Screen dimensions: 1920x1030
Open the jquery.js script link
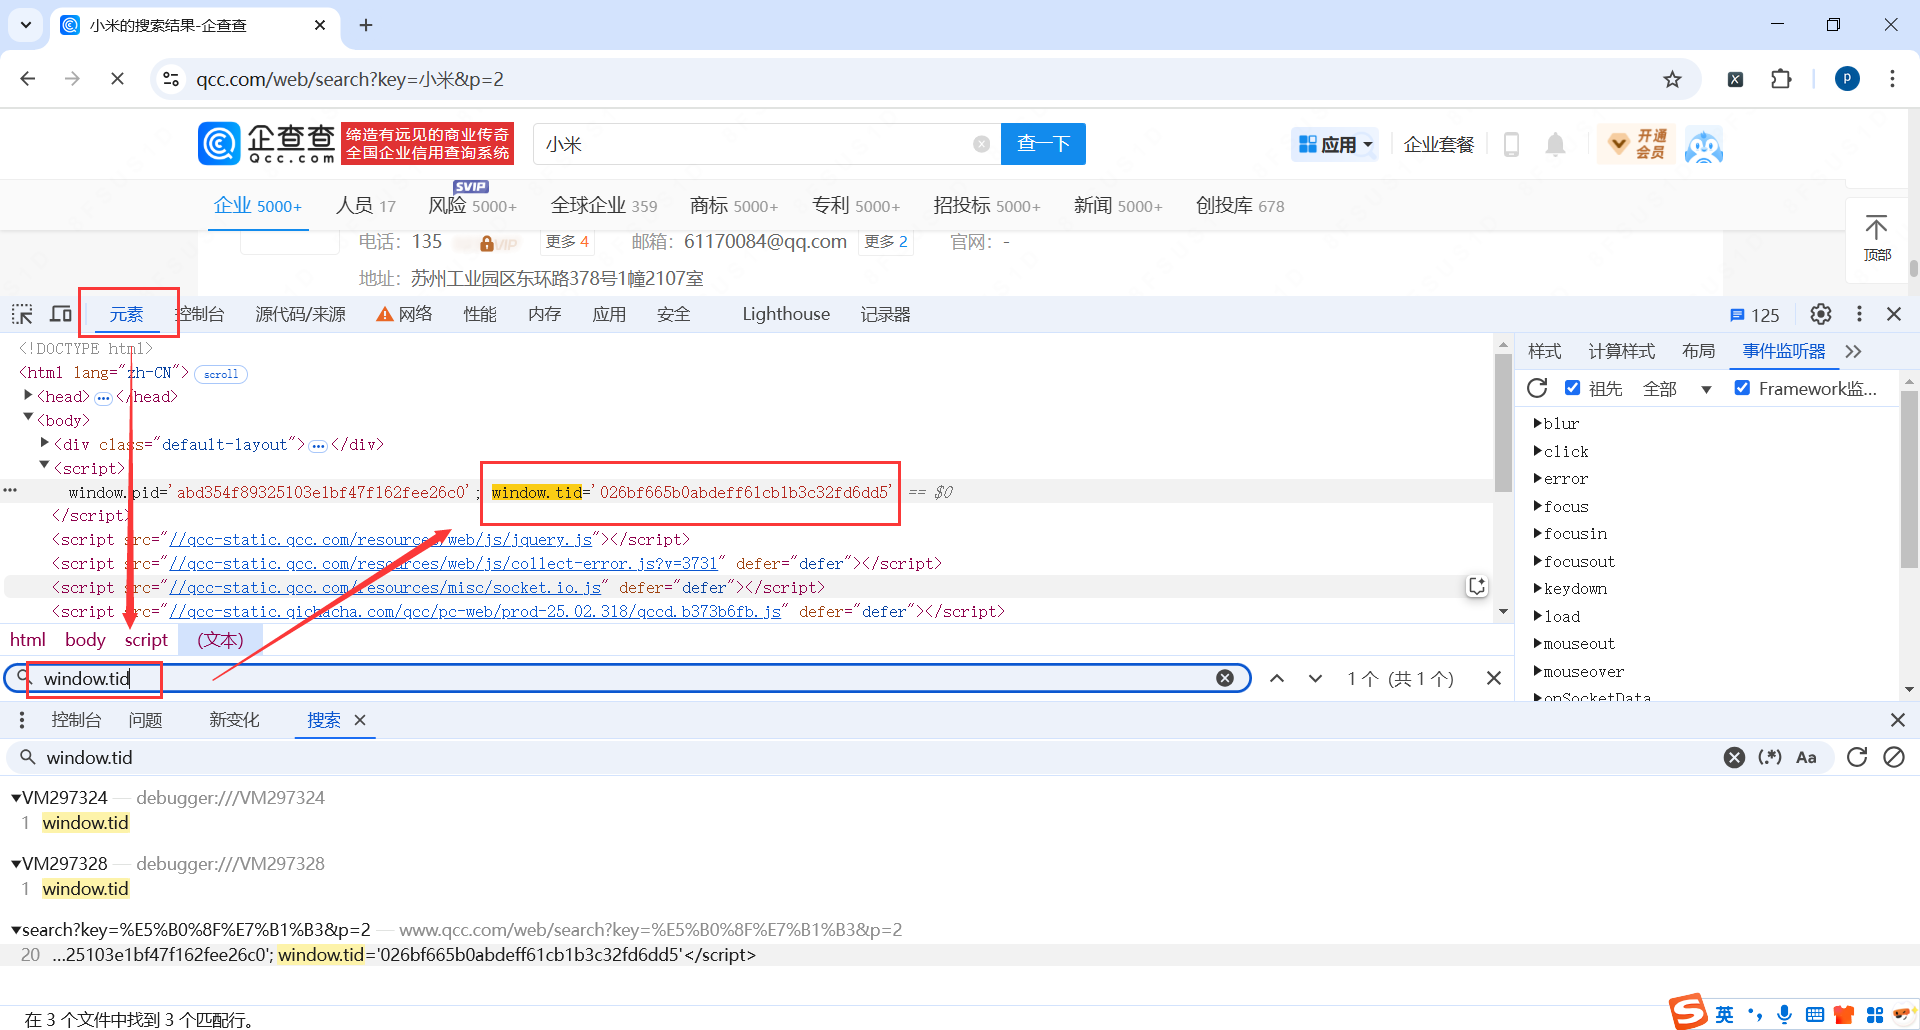380,539
